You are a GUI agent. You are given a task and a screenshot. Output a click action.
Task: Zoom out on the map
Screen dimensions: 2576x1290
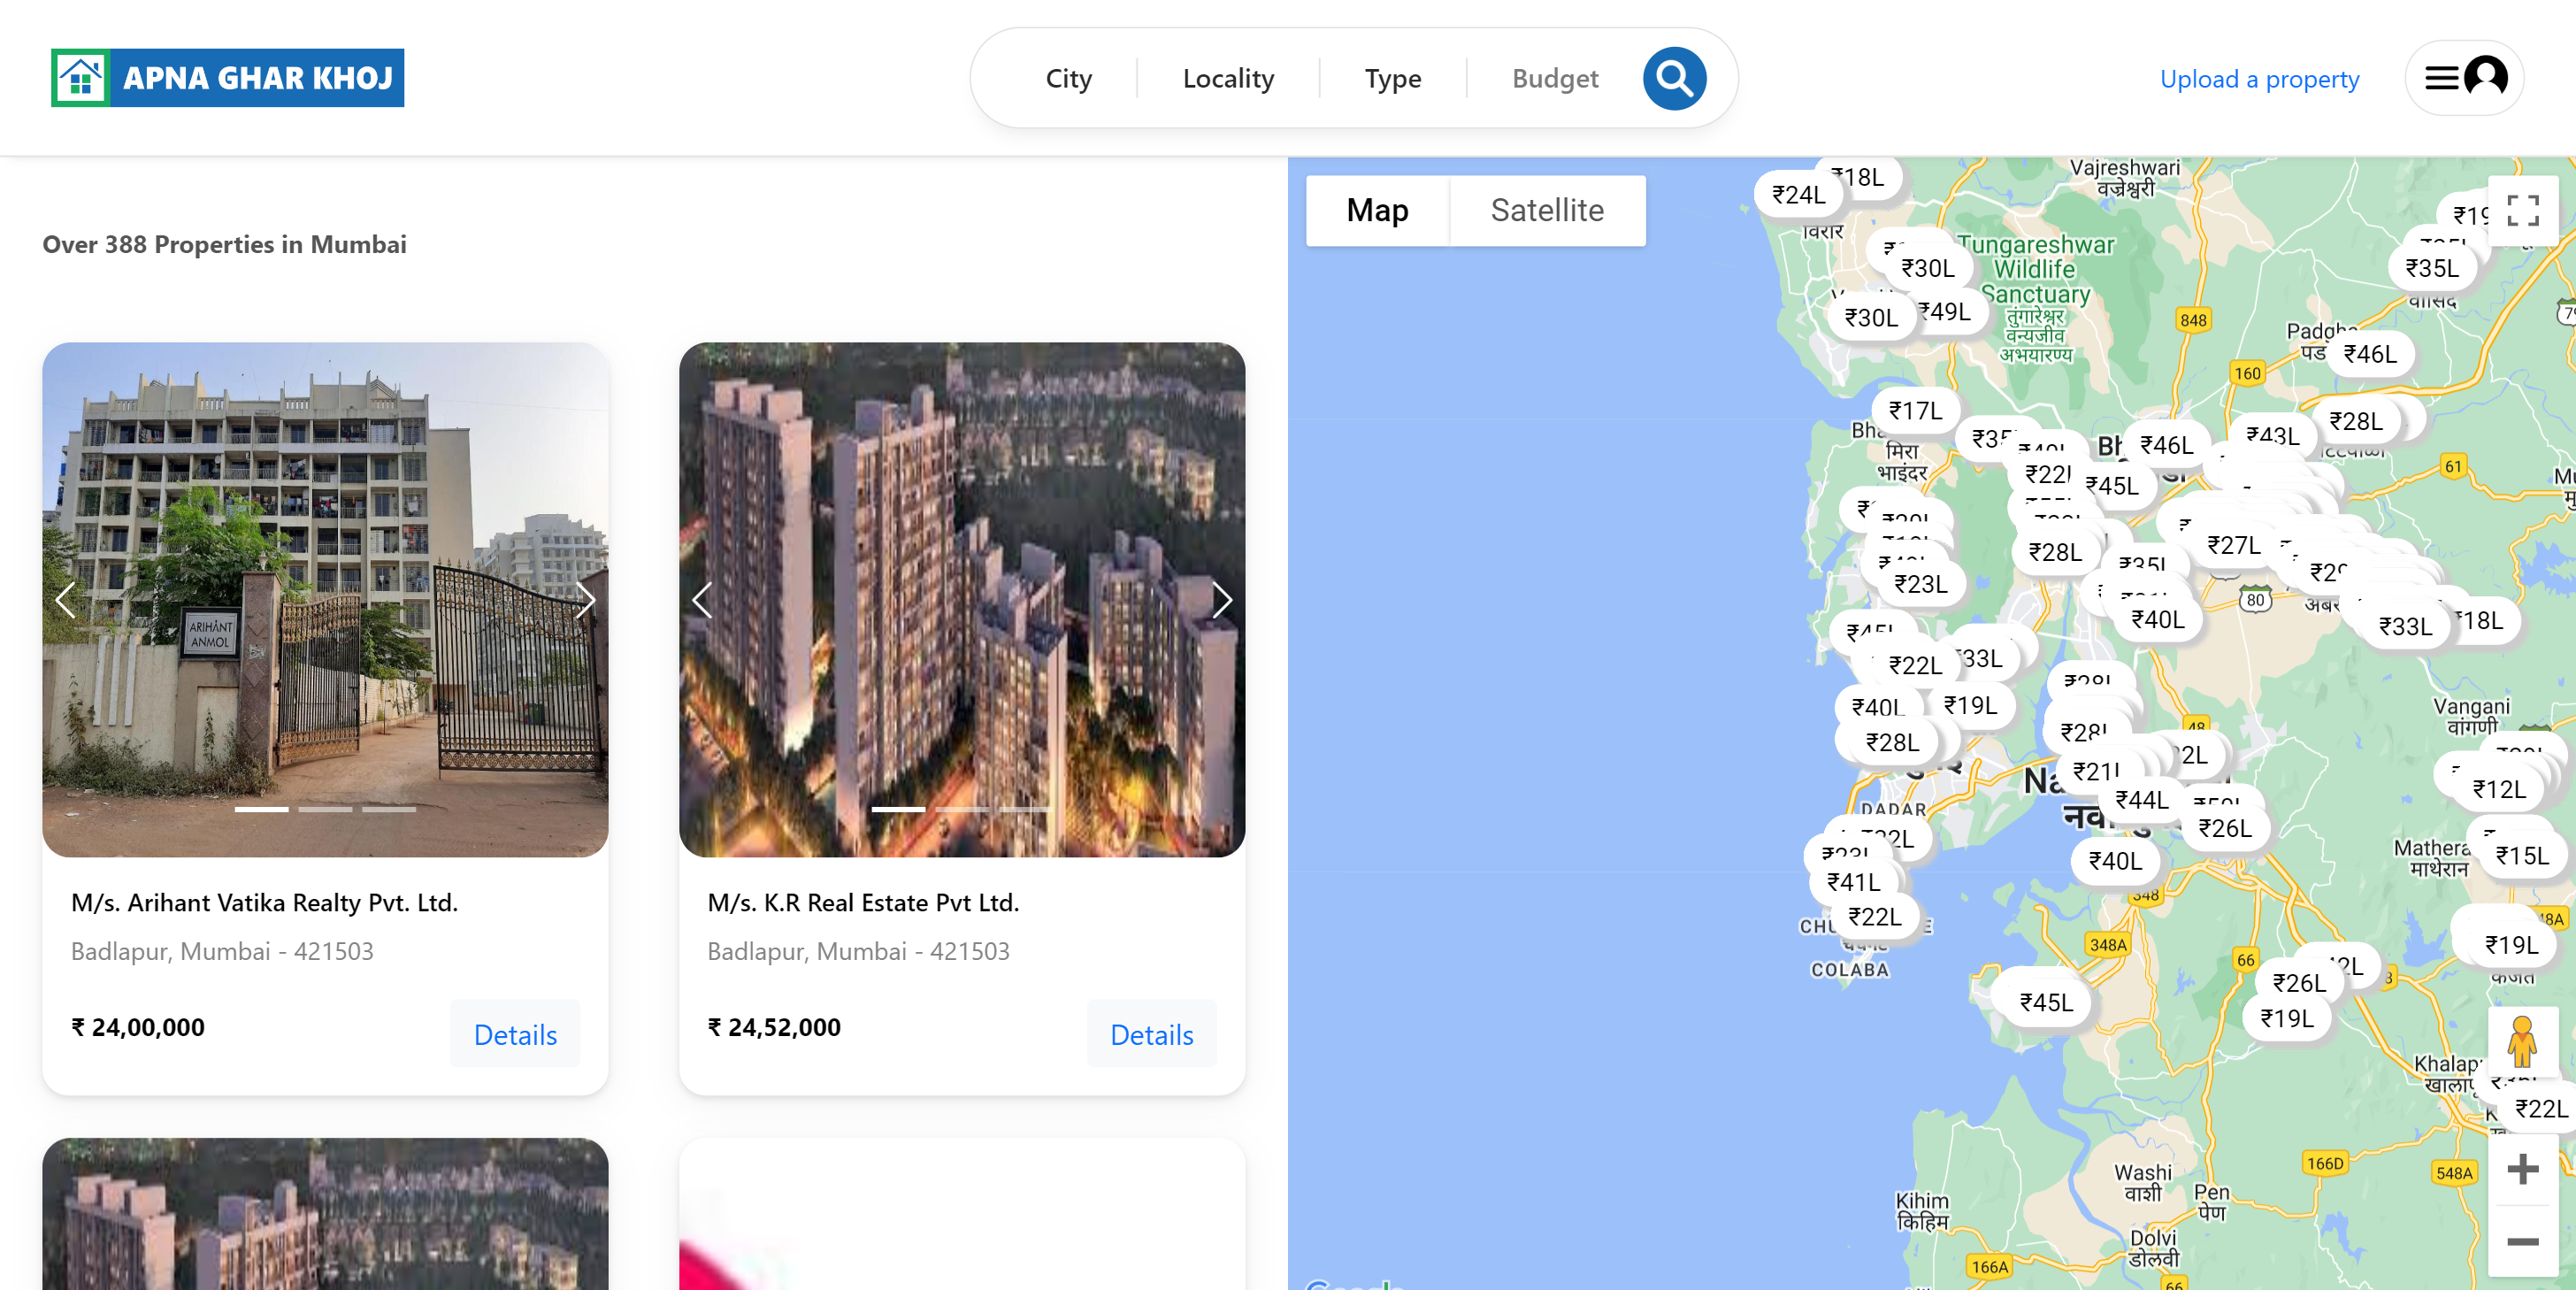click(x=2522, y=1241)
